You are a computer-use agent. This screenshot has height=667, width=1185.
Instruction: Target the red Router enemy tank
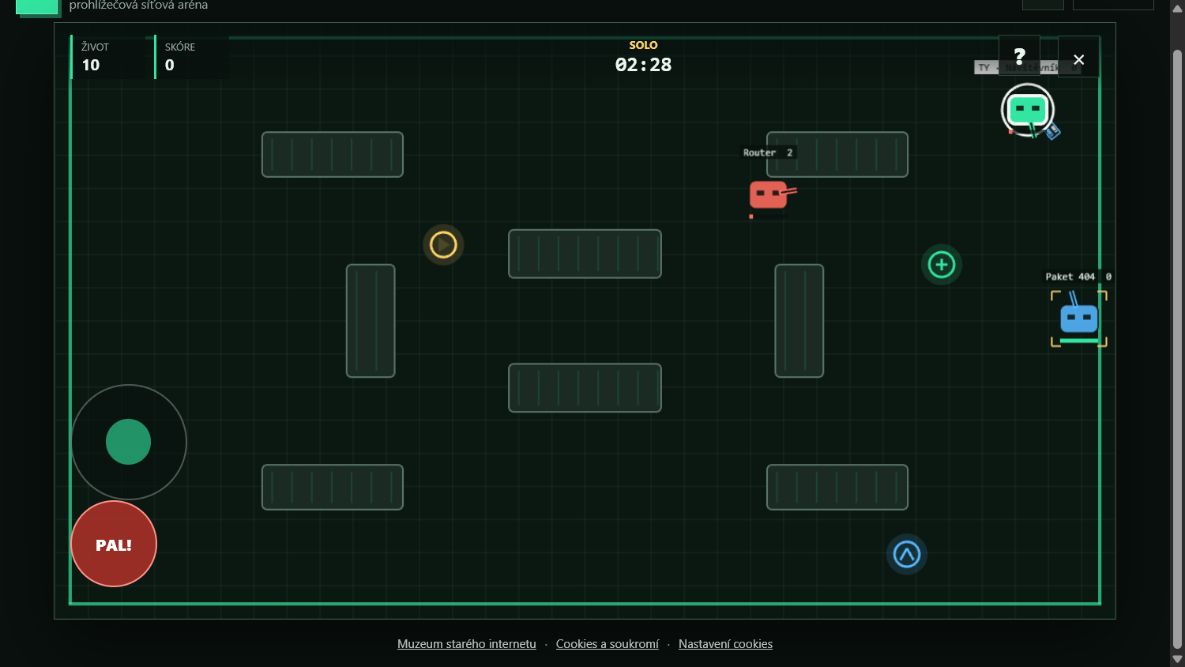[771, 195]
